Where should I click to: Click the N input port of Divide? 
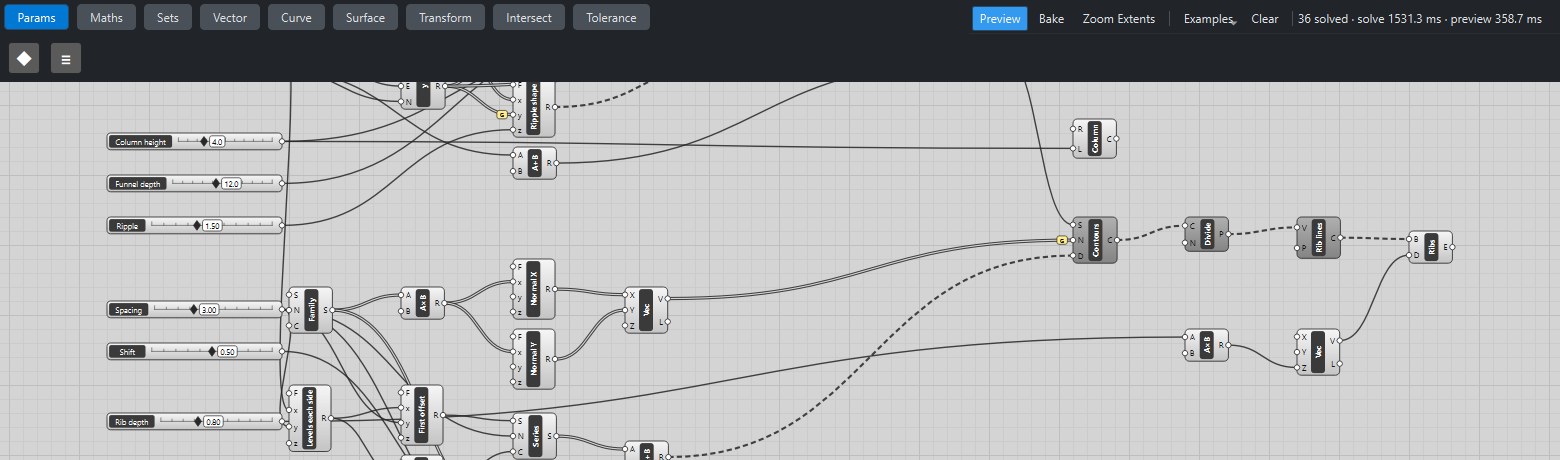[1185, 243]
